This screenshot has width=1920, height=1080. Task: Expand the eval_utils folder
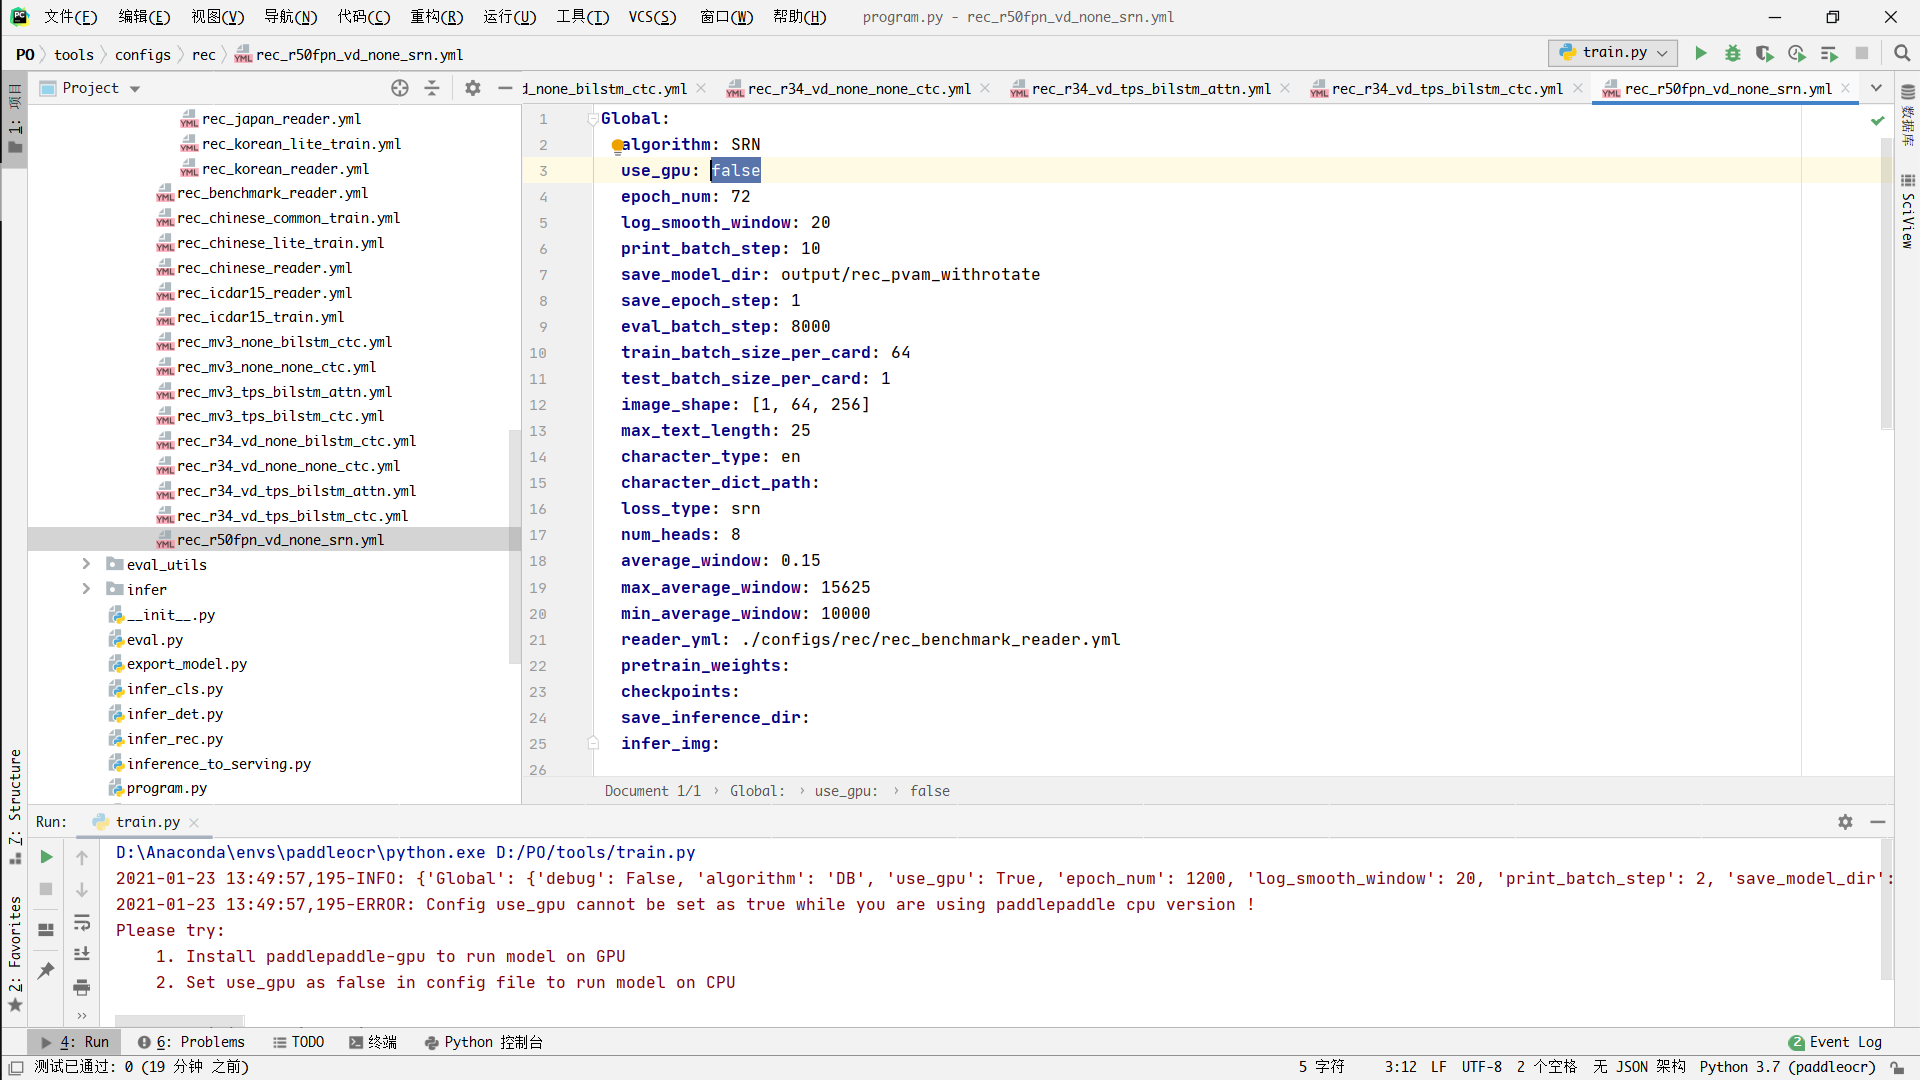pyautogui.click(x=86, y=564)
